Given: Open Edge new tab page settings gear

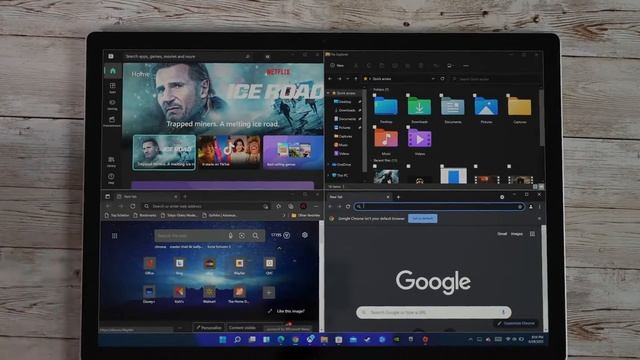Looking at the screenshot, I should coord(304,235).
